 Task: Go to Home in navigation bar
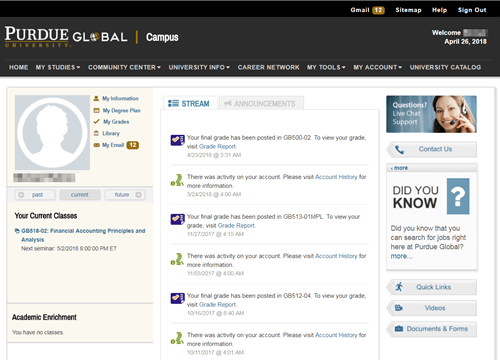(19, 67)
